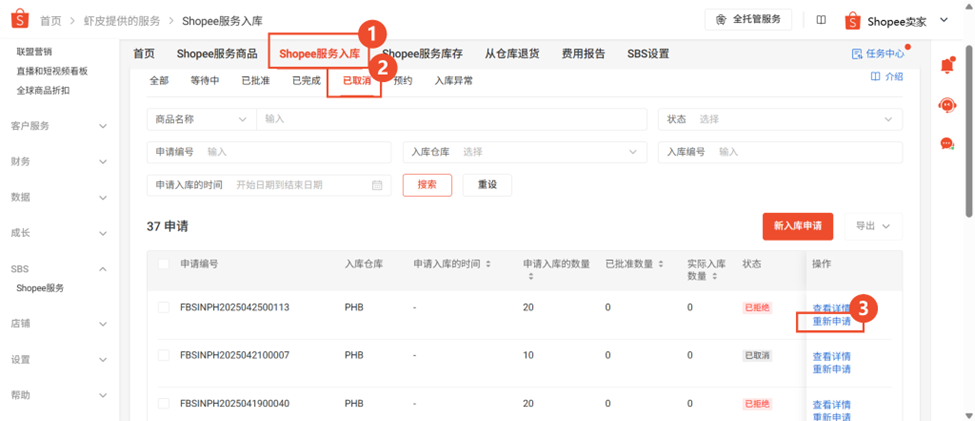Open the 状态 select dropdown
The image size is (975, 421).
780,119
